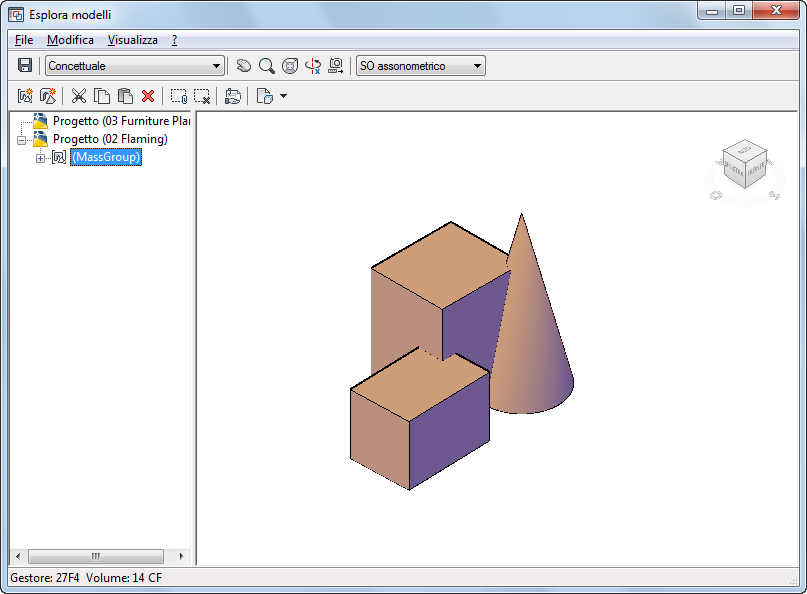Image resolution: width=807 pixels, height=594 pixels.
Task: Click the Zoom extents icon
Action: point(290,66)
